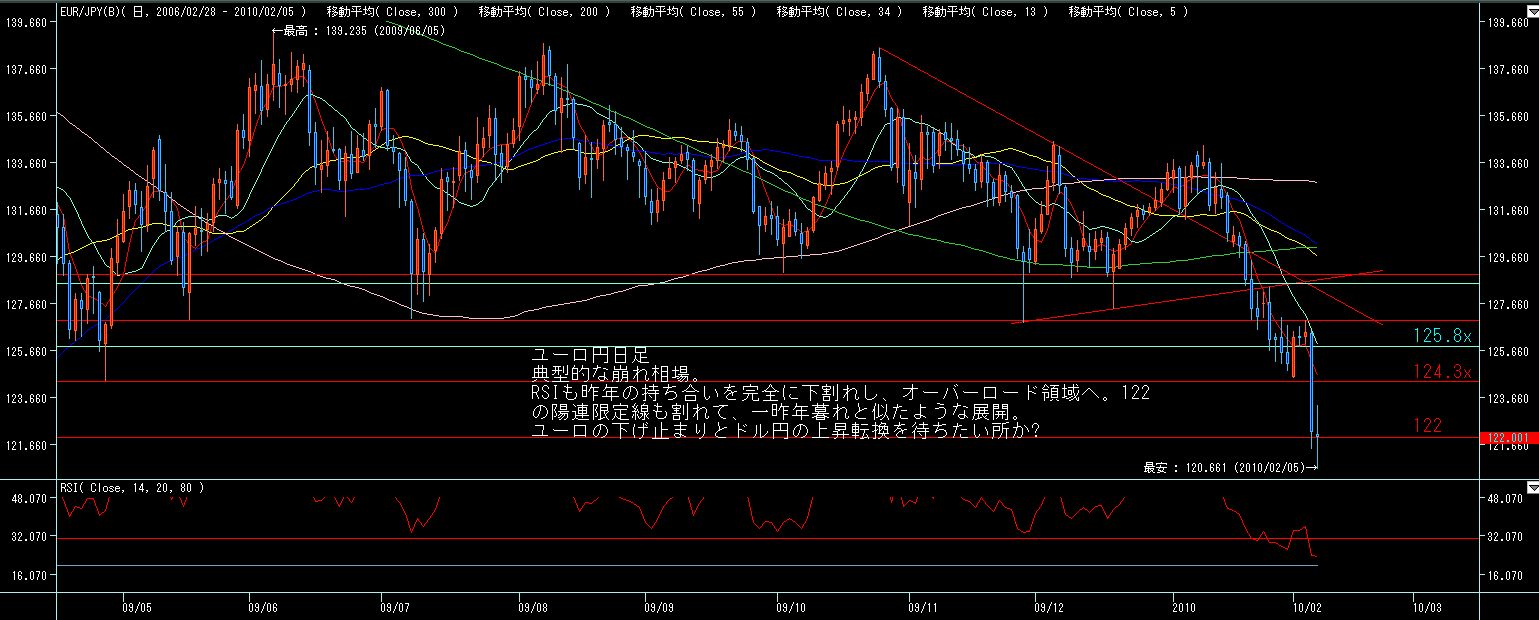This screenshot has height=620, width=1539.
Task: Select the 移動平均( Close, 200 ) indicator label
Action: point(544,11)
